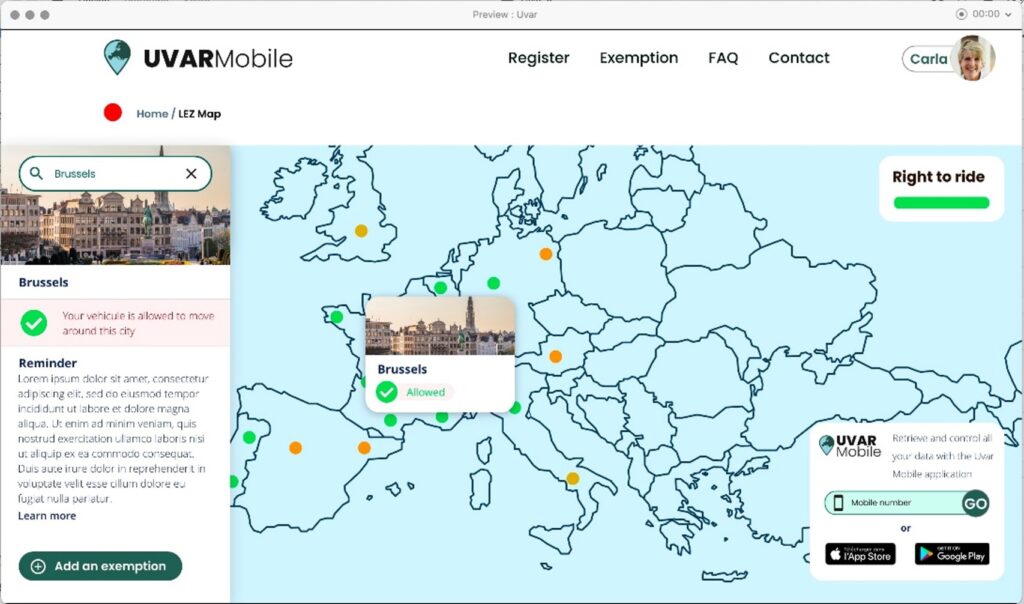Go back via the Home breadcrumb
Viewport: 1024px width, 604px height.
pyautogui.click(x=152, y=114)
